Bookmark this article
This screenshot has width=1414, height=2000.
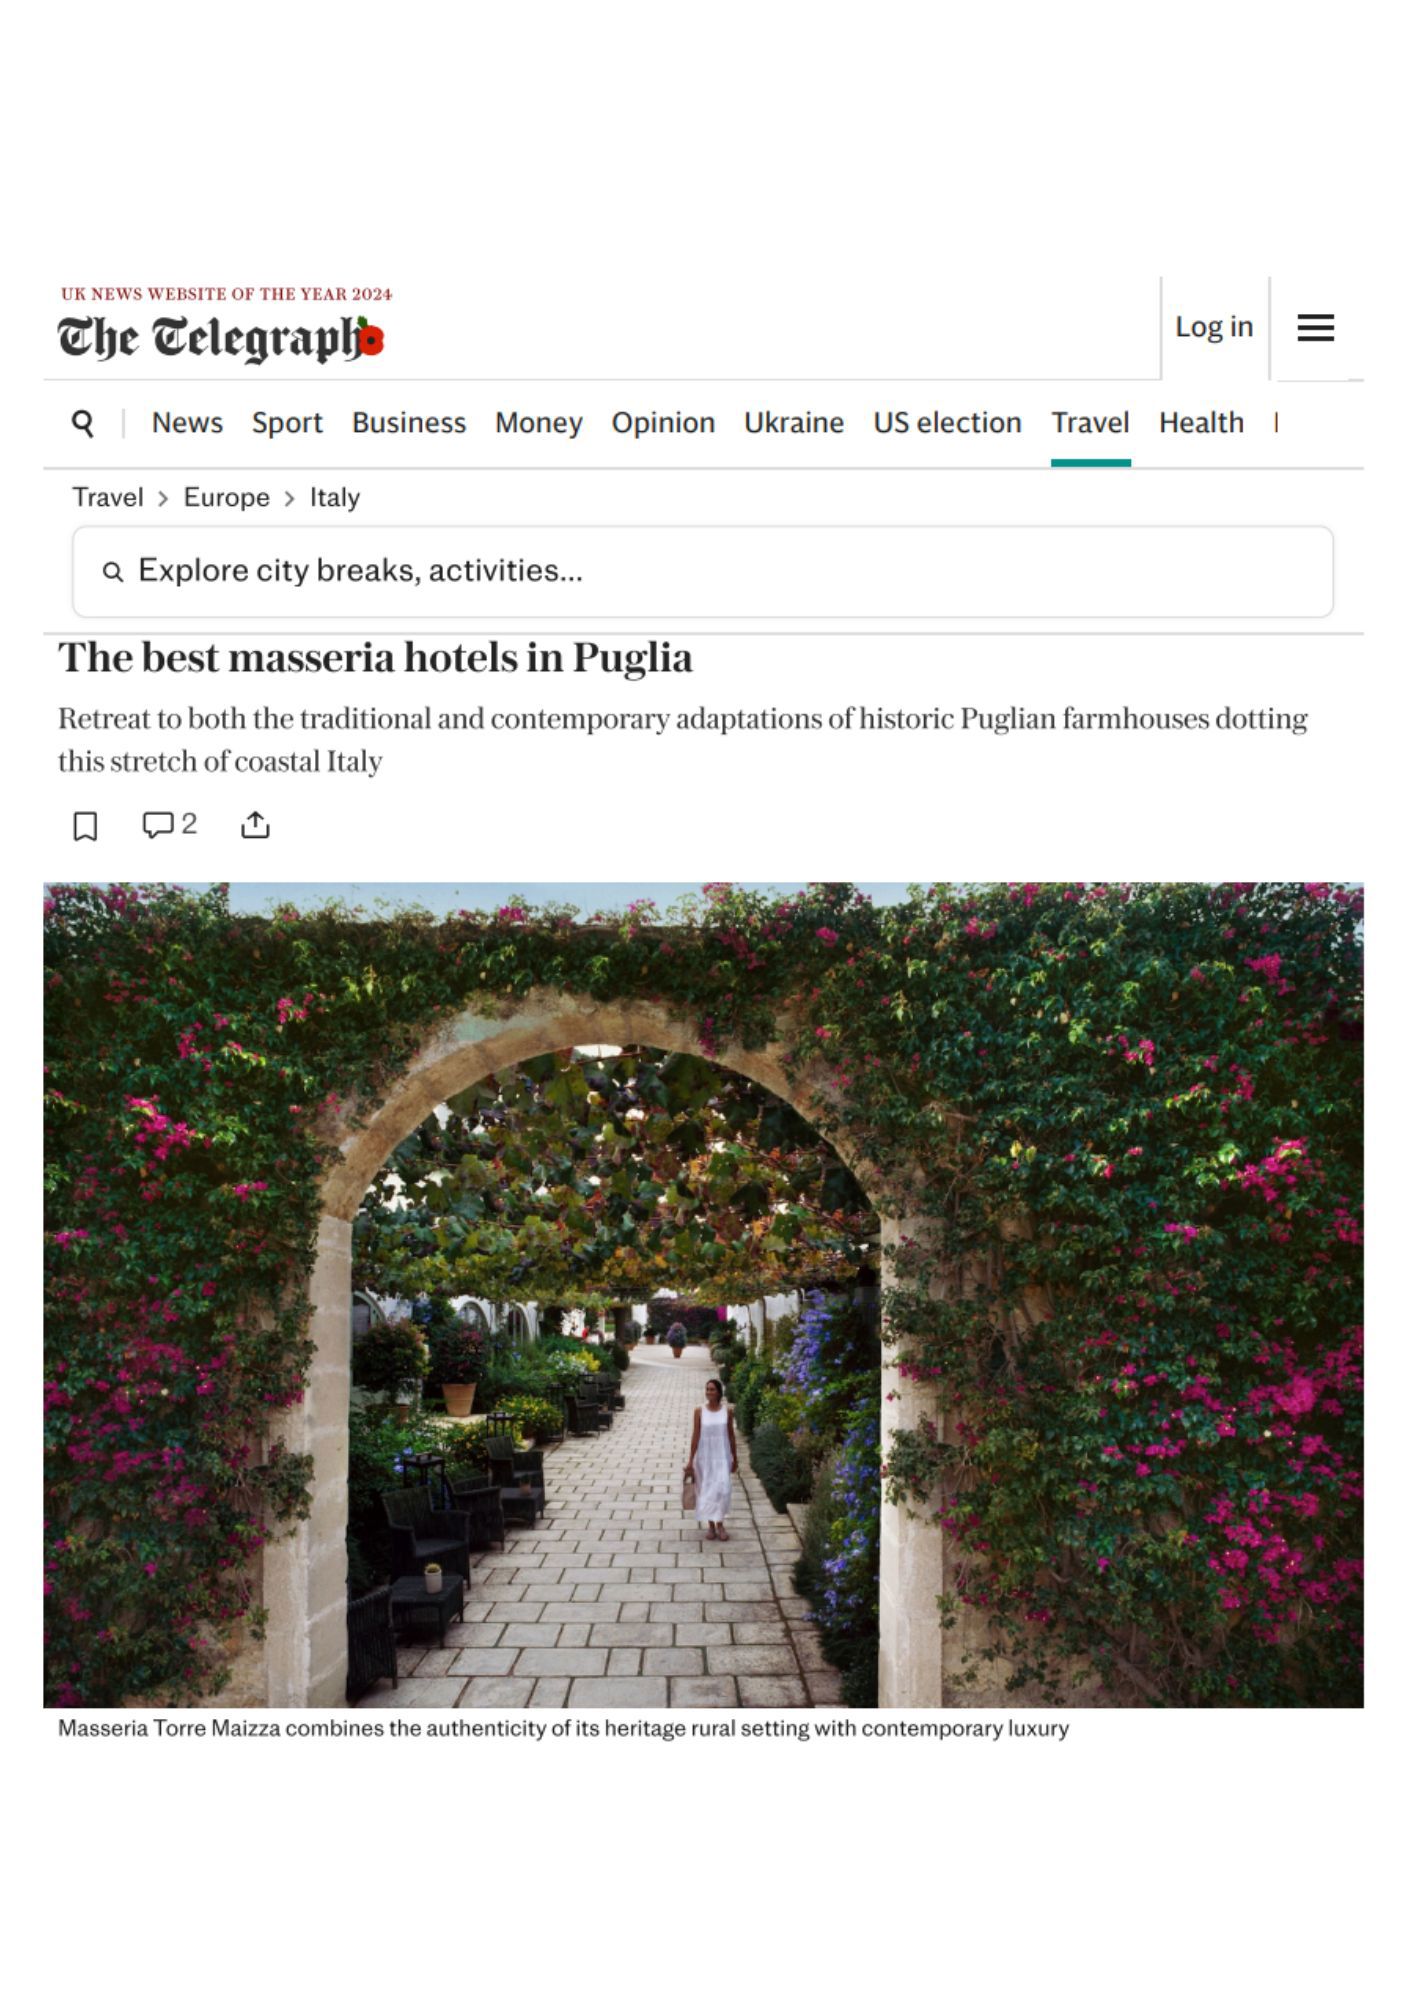tap(85, 826)
